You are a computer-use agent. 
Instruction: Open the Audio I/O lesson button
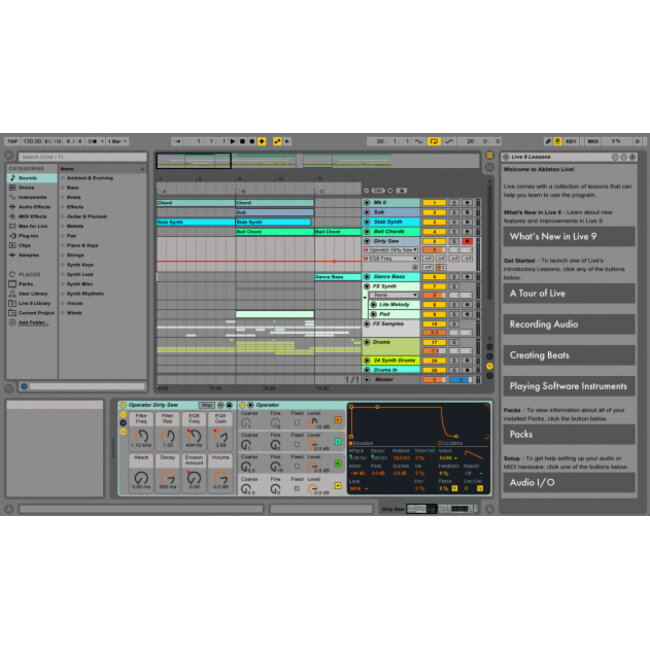click(569, 483)
